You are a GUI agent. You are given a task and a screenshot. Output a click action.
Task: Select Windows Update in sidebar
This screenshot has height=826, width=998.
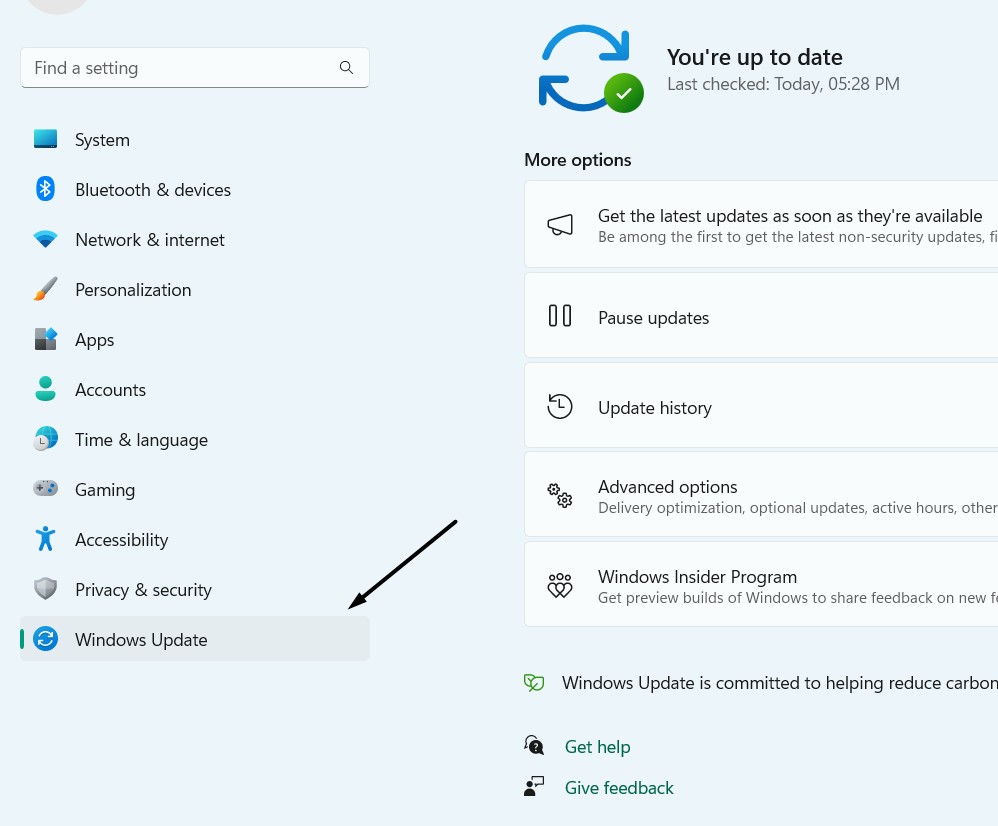pos(141,640)
